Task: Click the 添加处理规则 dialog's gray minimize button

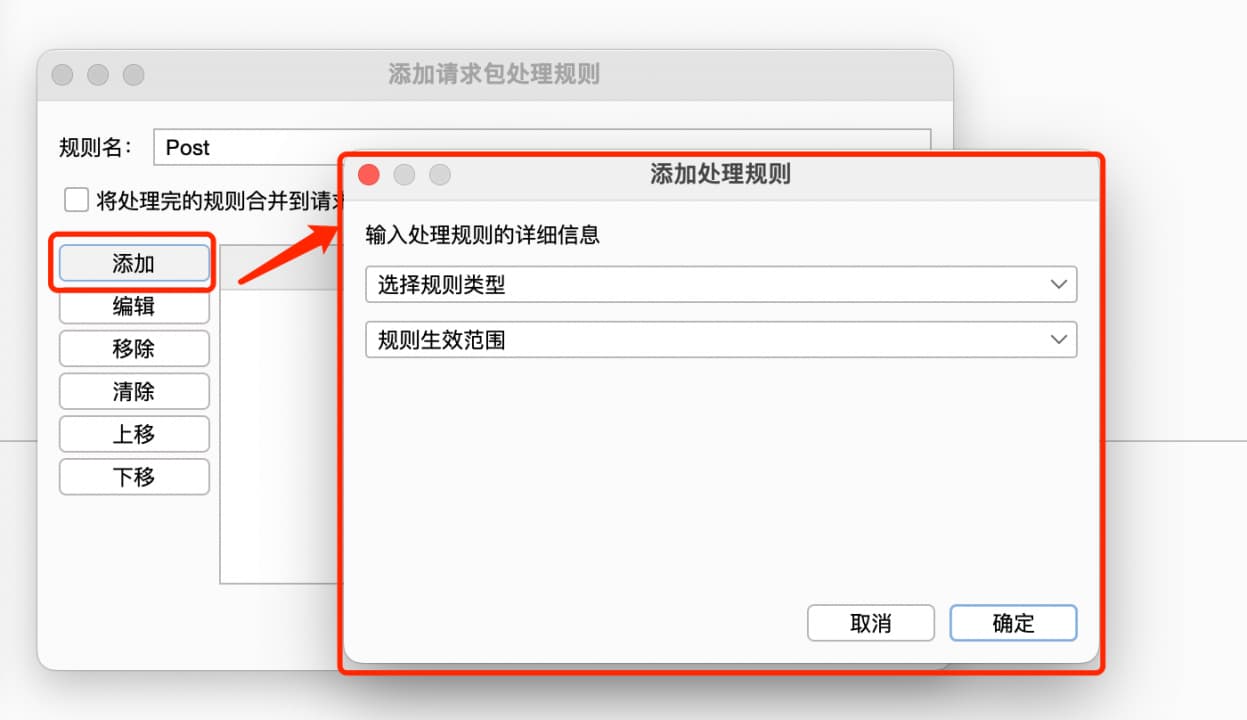Action: [404, 175]
